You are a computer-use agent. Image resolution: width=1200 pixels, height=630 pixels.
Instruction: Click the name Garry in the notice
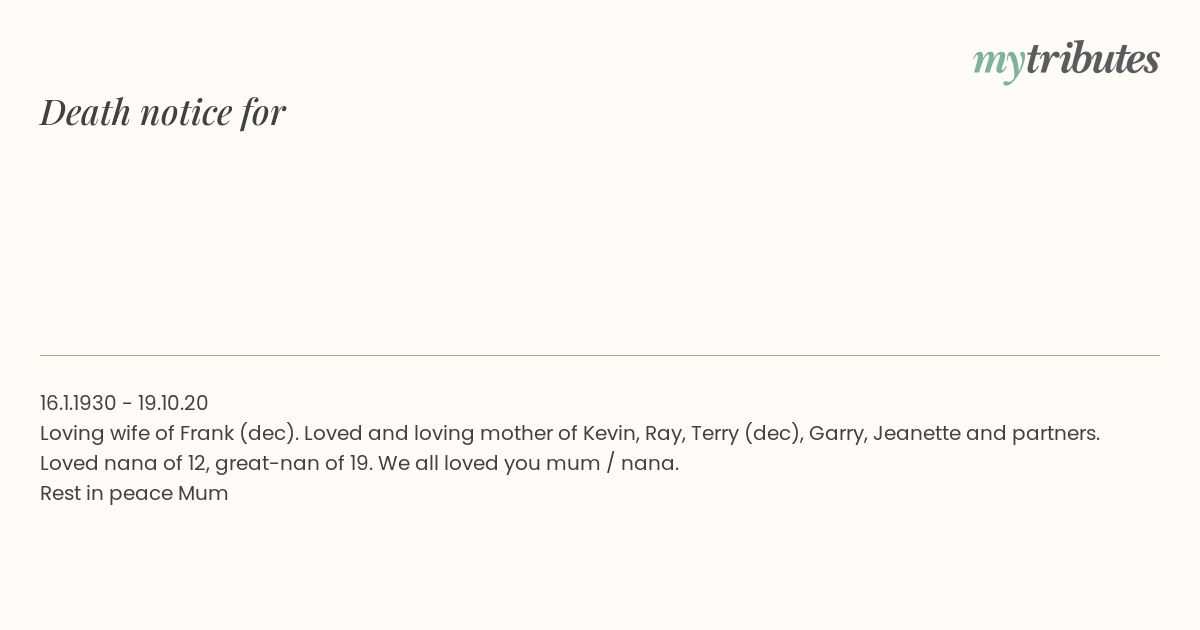[836, 433]
